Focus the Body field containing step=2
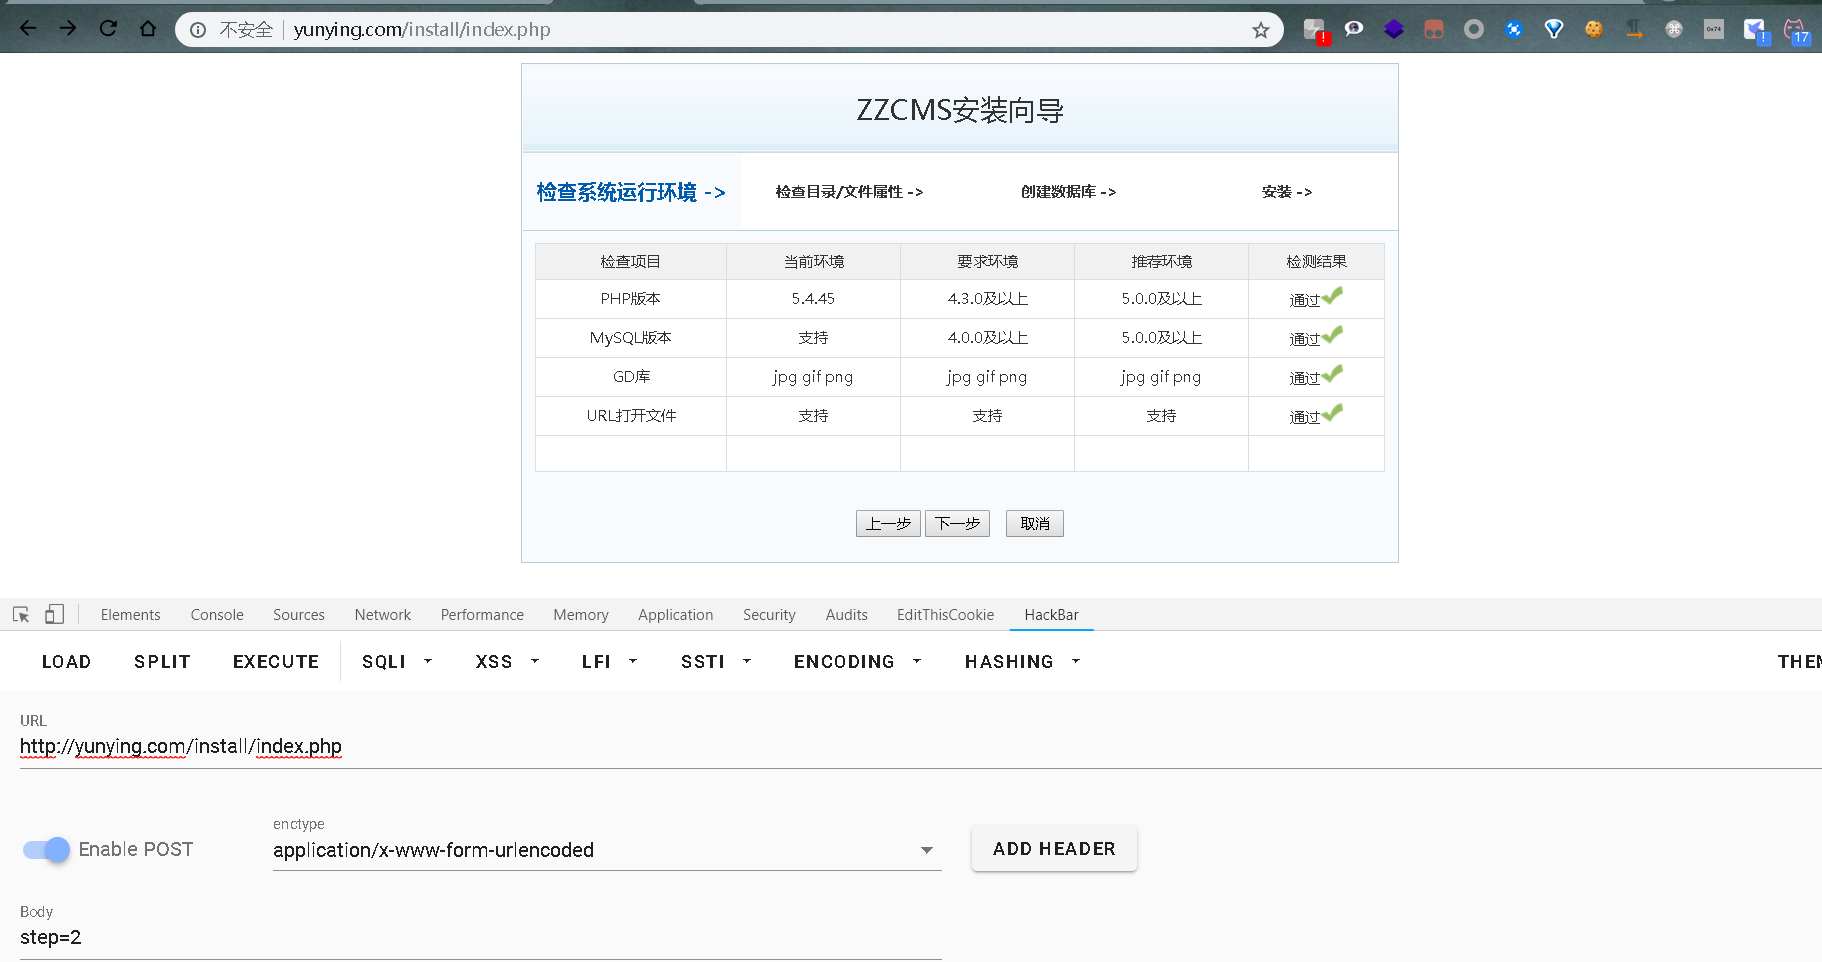The height and width of the screenshot is (962, 1822). coord(481,938)
